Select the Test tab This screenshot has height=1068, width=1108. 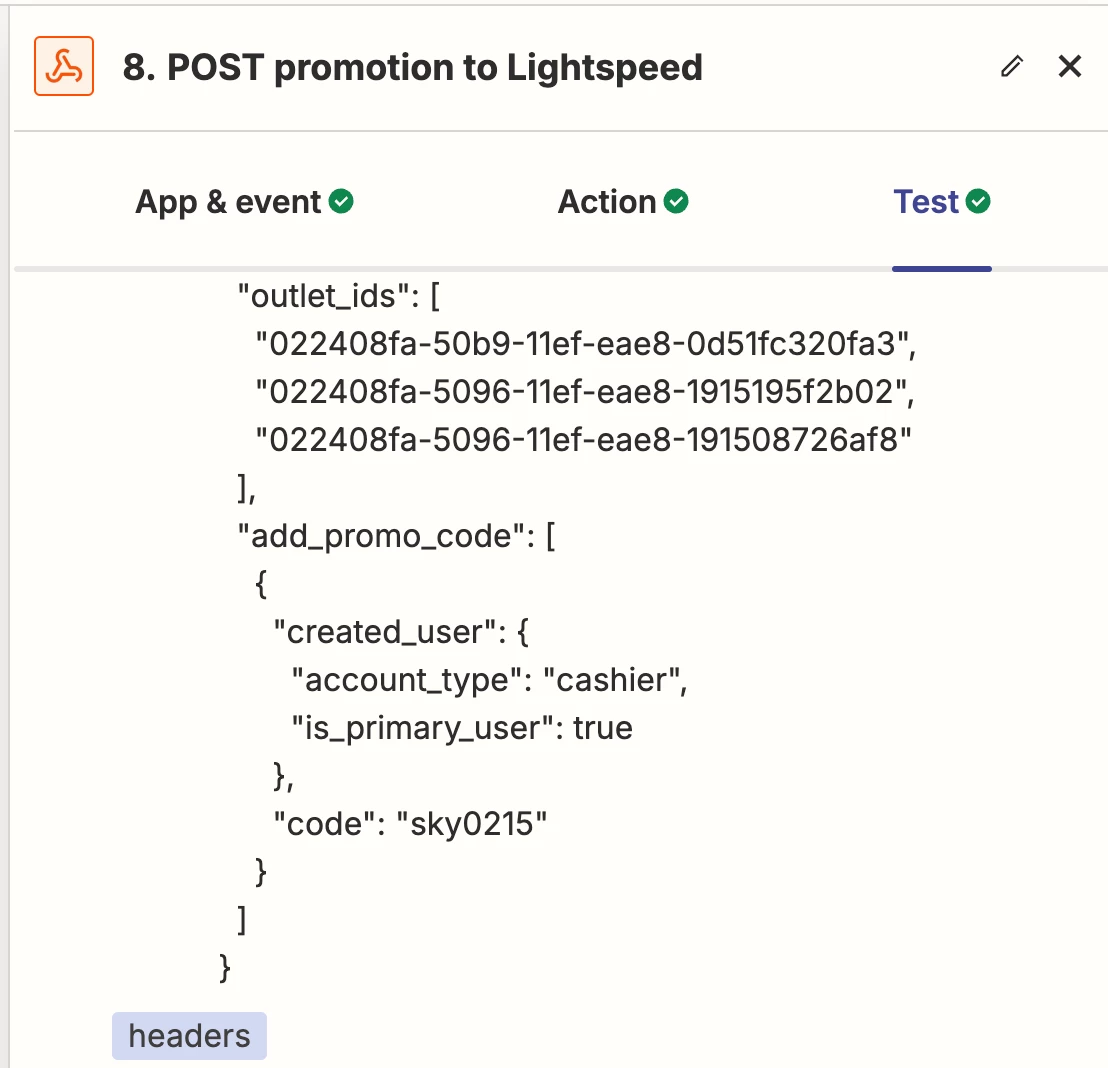(926, 202)
